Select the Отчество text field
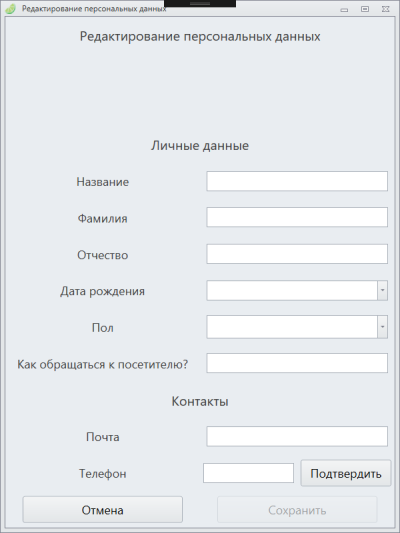Image resolution: width=400 pixels, height=533 pixels. (x=297, y=254)
